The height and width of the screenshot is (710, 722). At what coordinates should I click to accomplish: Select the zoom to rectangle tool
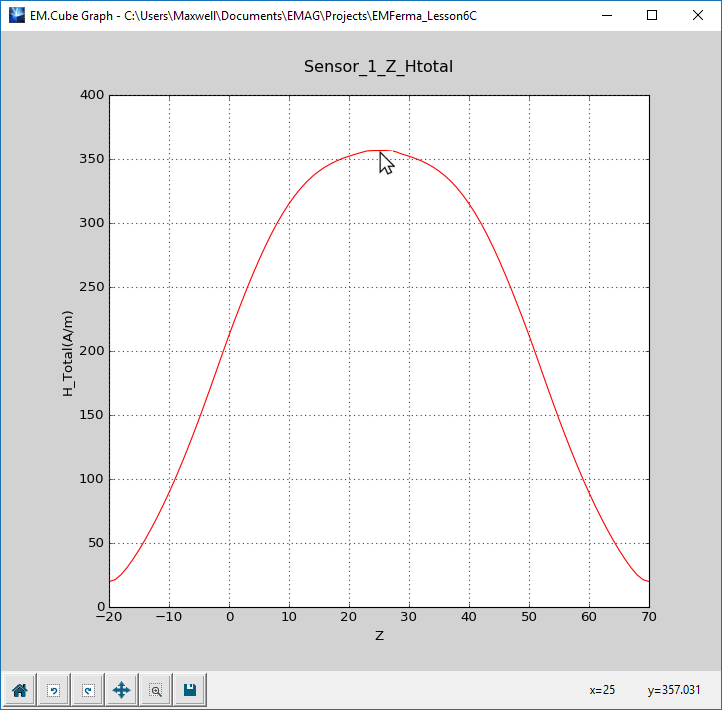pos(156,690)
